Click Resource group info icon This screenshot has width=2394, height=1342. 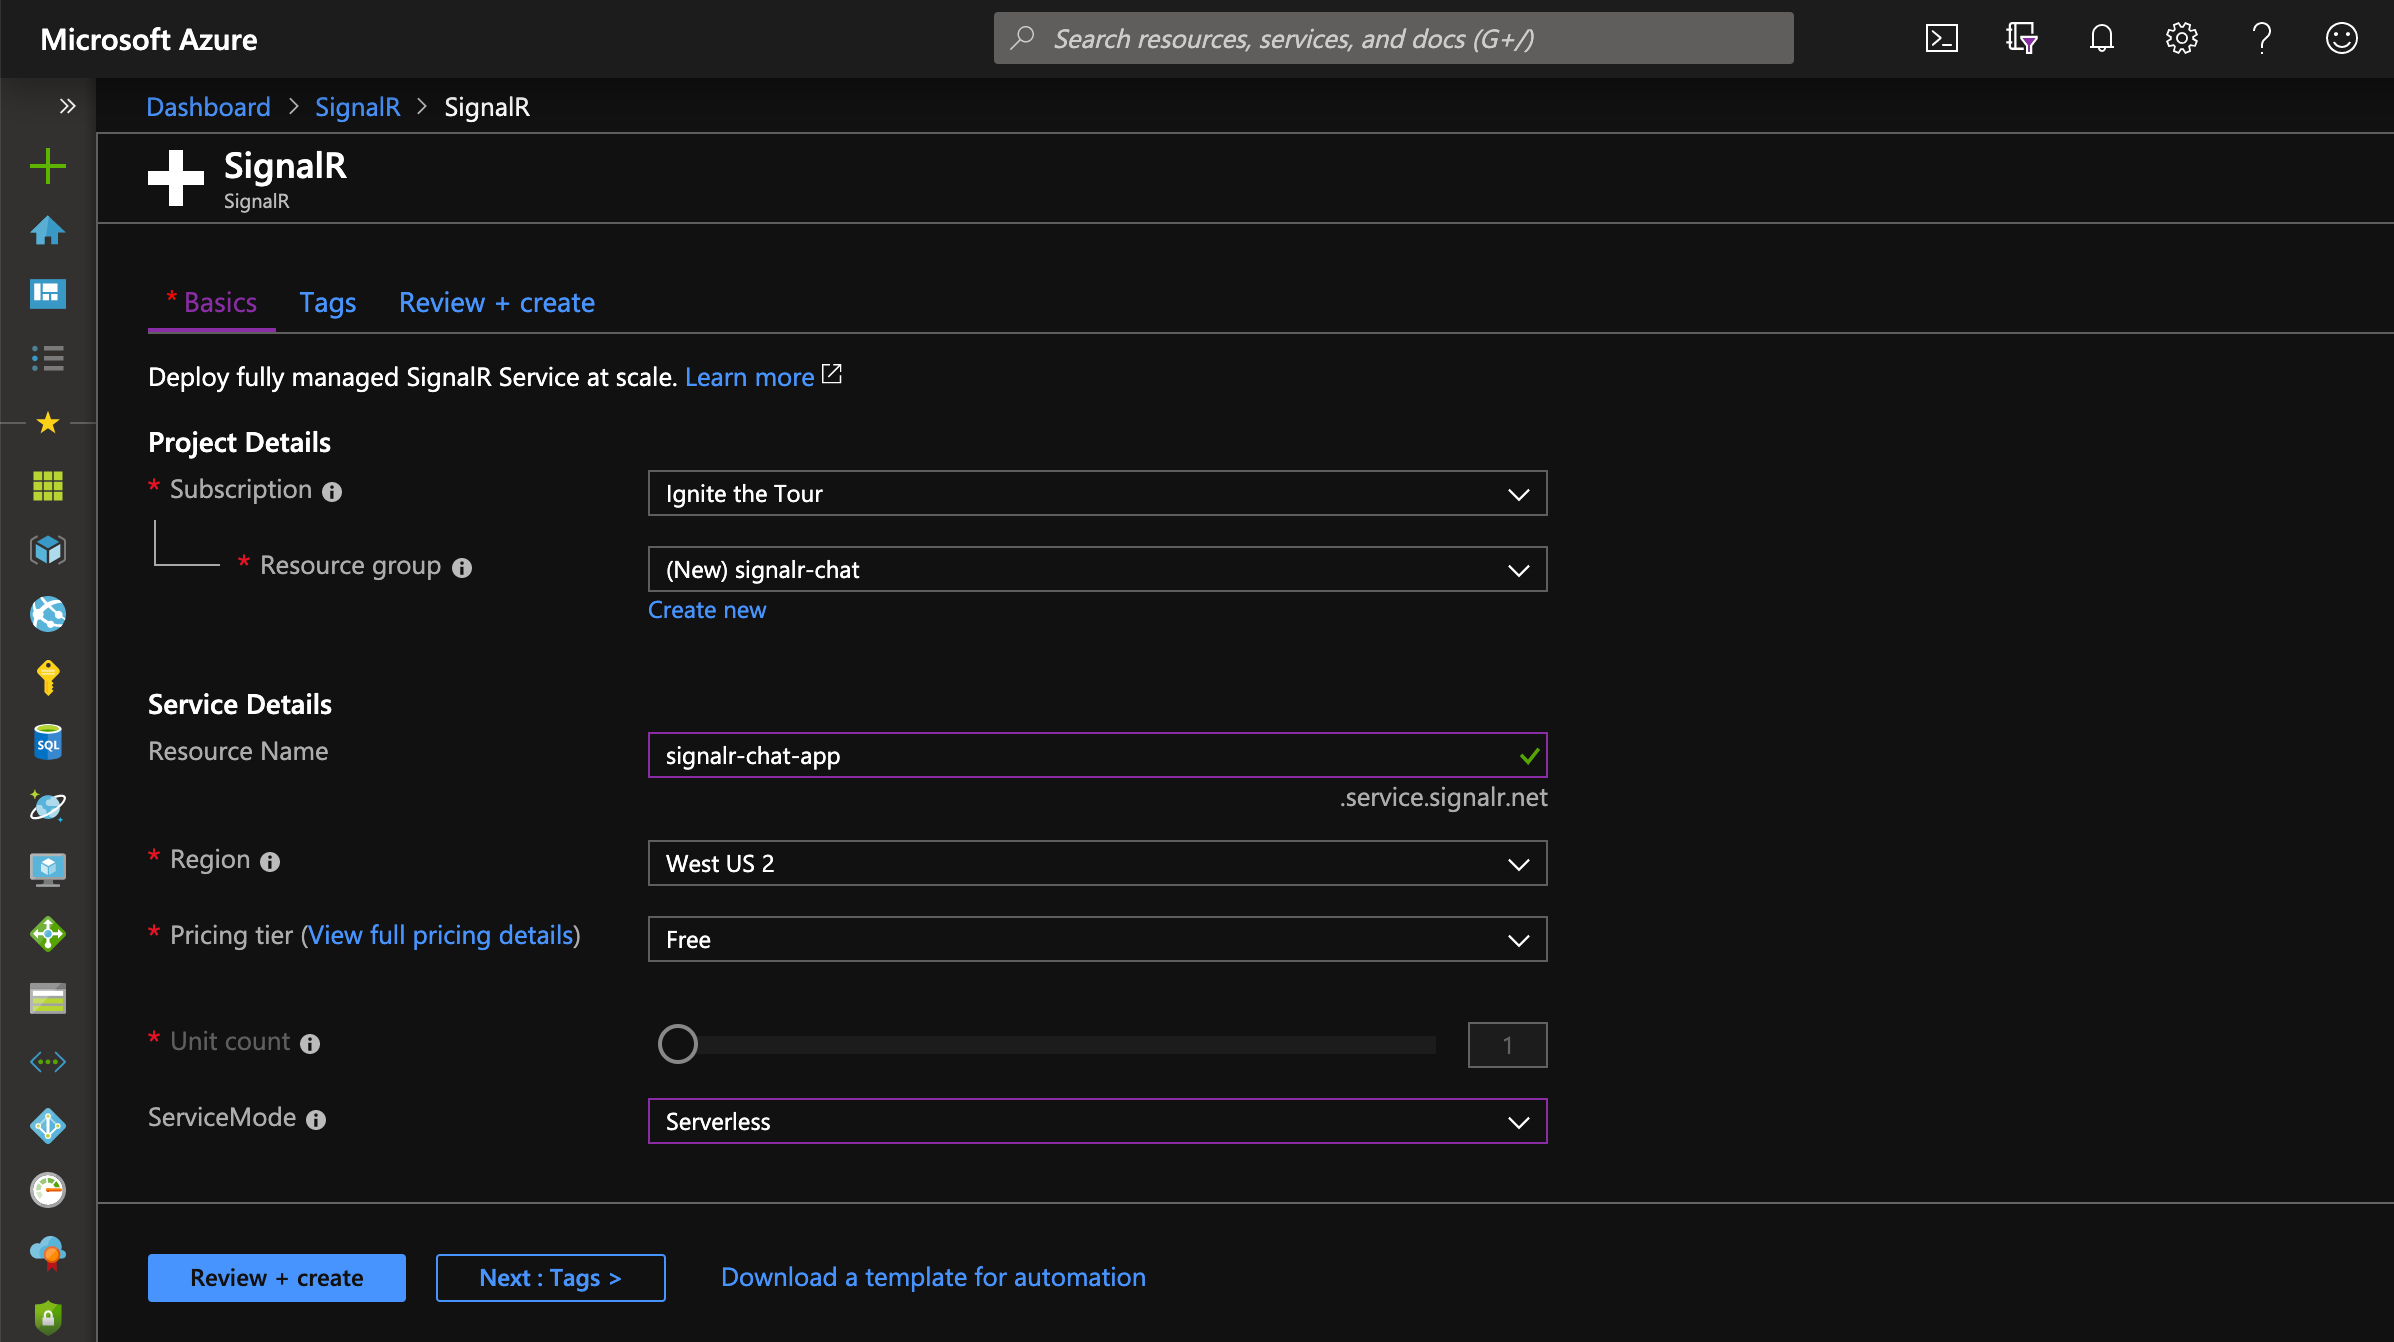(x=462, y=568)
